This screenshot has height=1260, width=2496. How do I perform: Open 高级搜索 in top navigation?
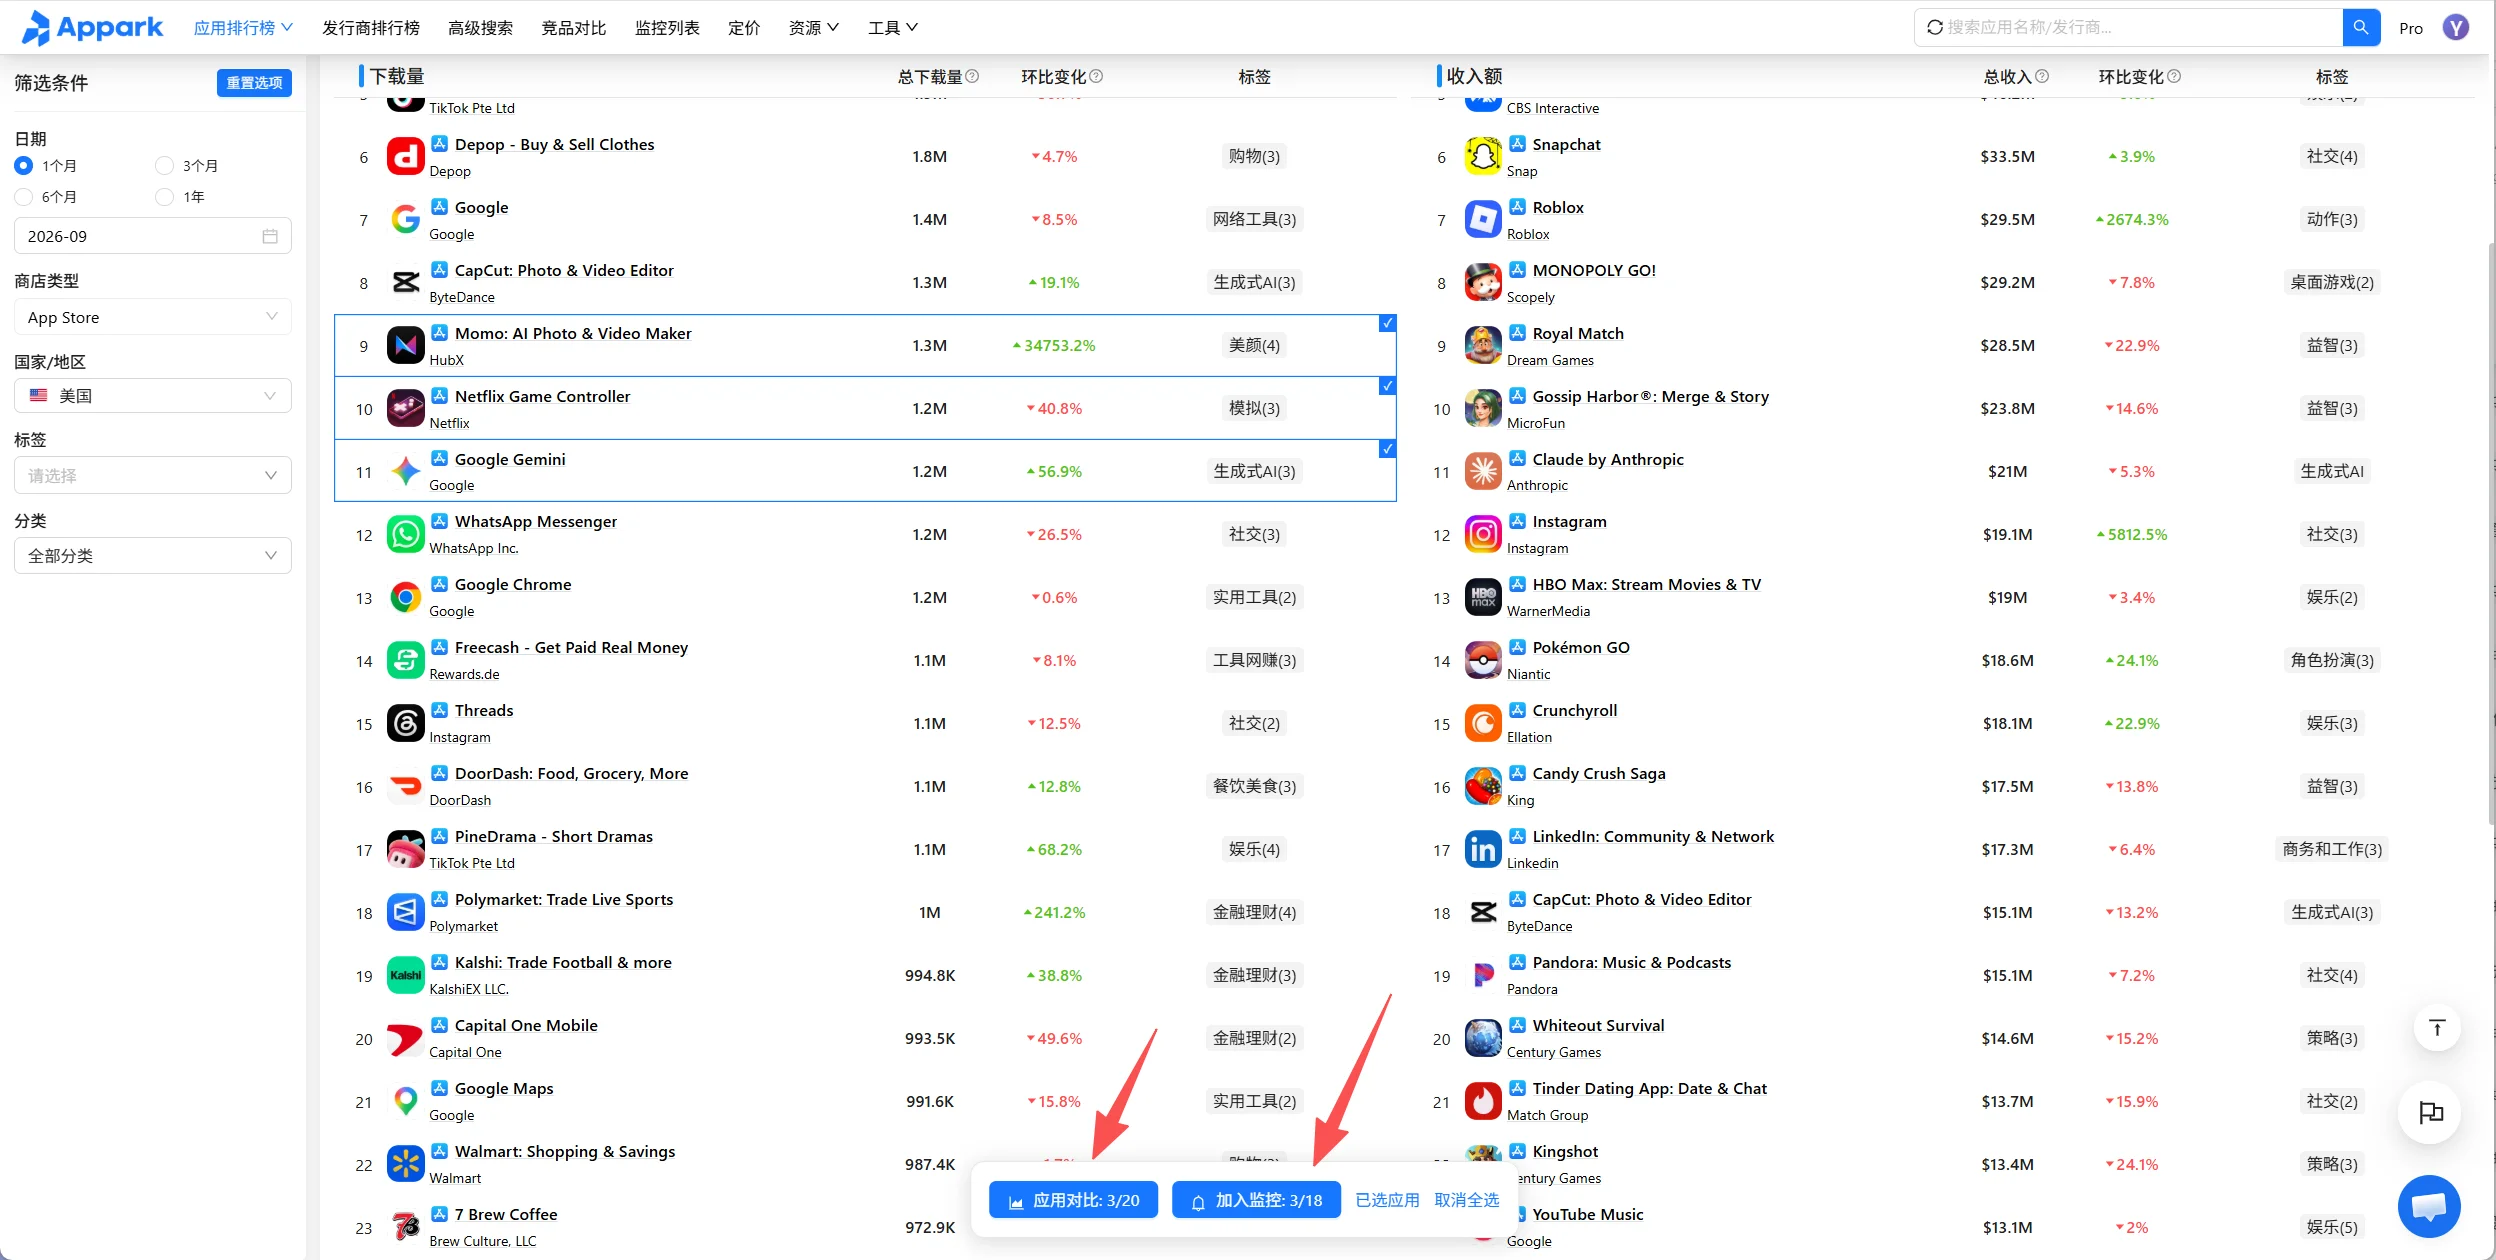coord(480,27)
